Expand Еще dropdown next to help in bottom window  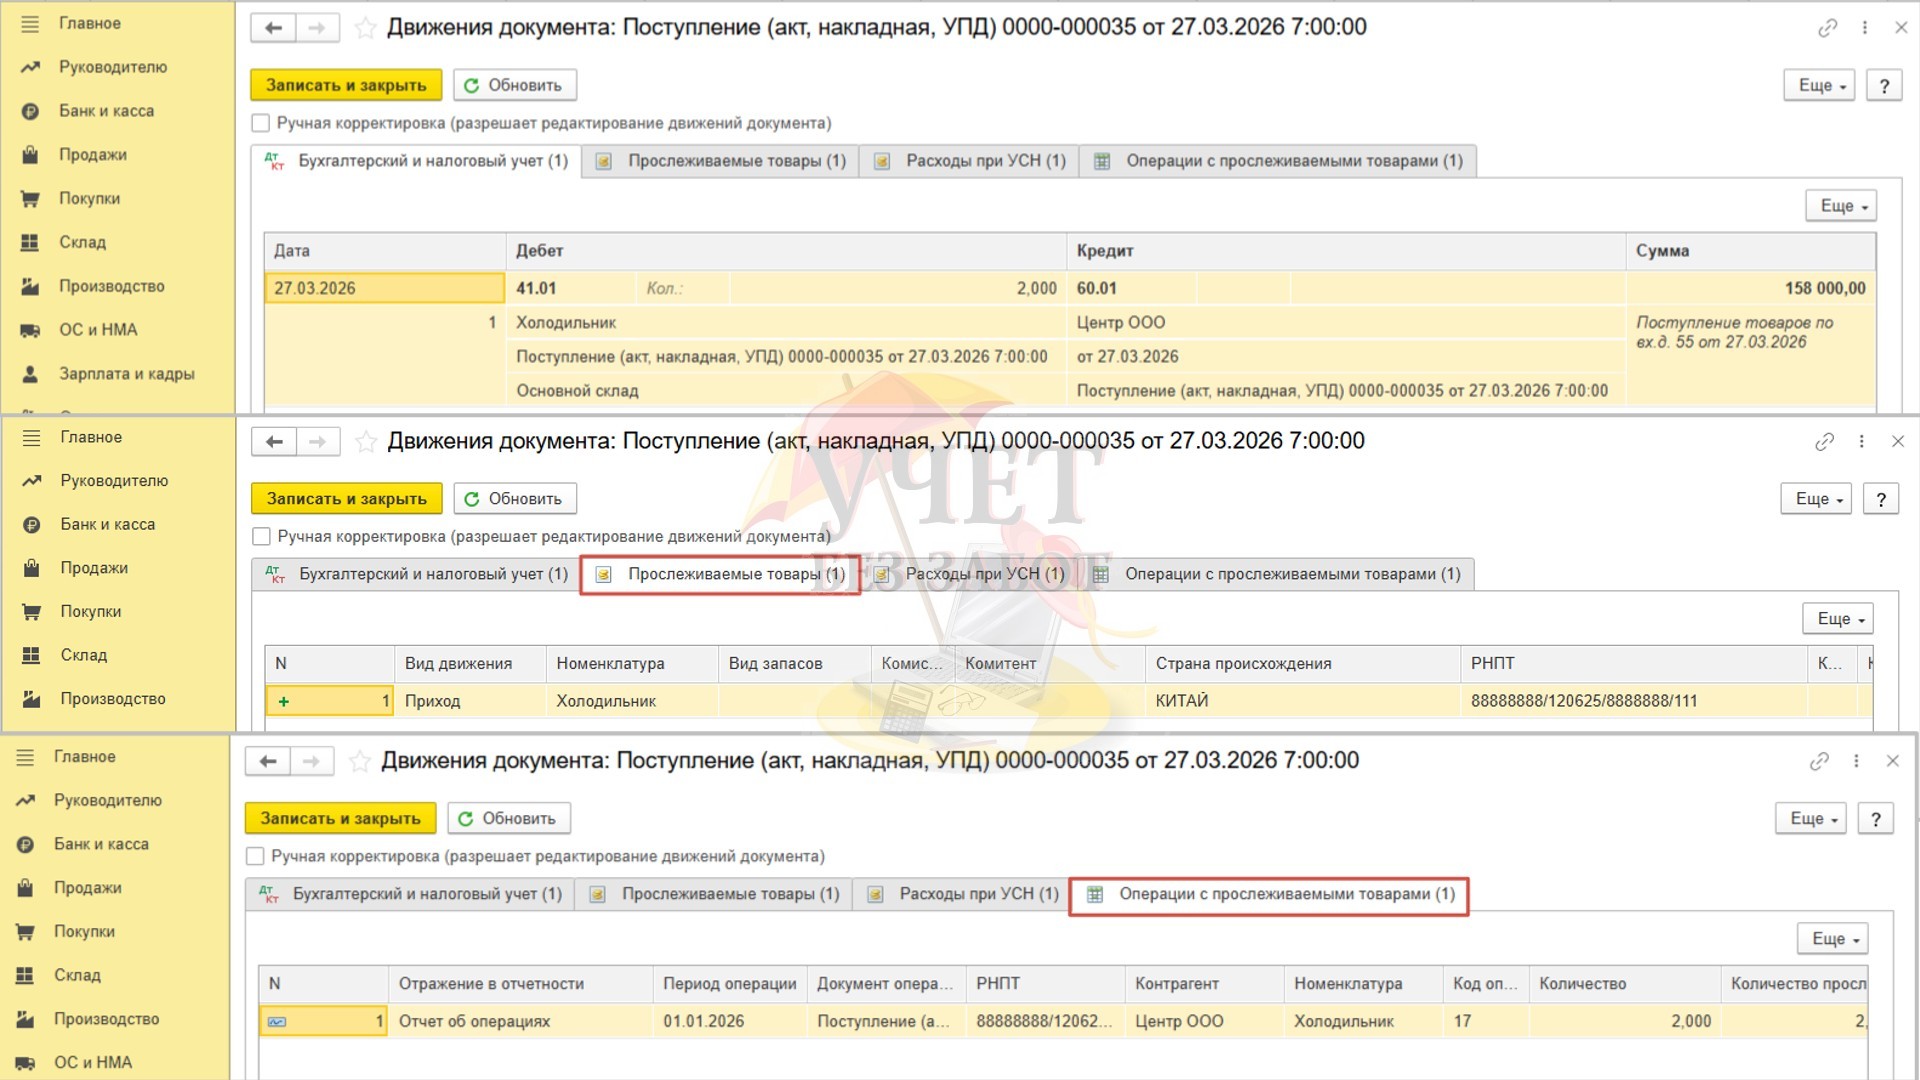[1810, 818]
